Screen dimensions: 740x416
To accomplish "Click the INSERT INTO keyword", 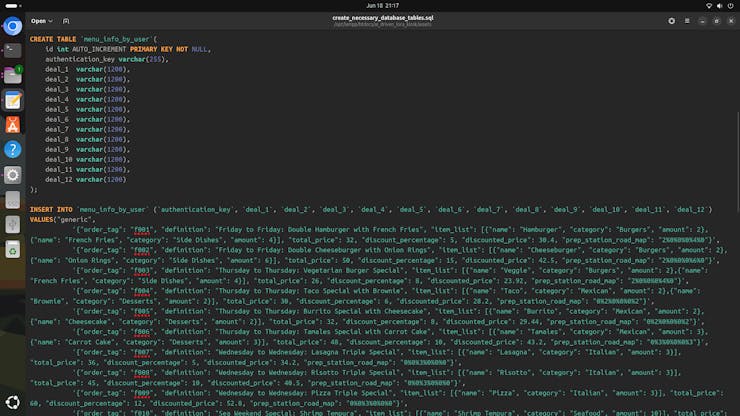I will [51, 210].
